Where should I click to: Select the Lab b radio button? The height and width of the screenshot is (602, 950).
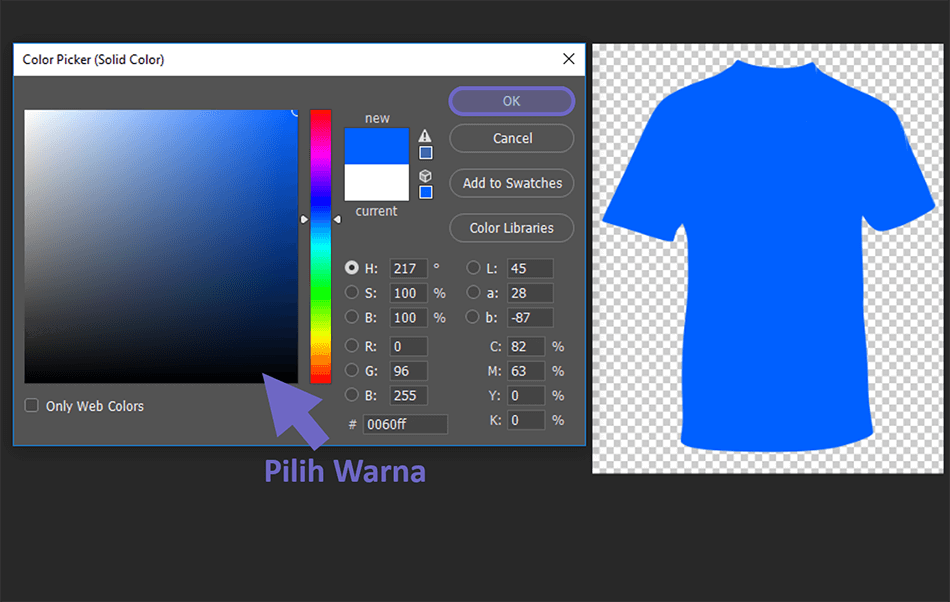coord(473,317)
